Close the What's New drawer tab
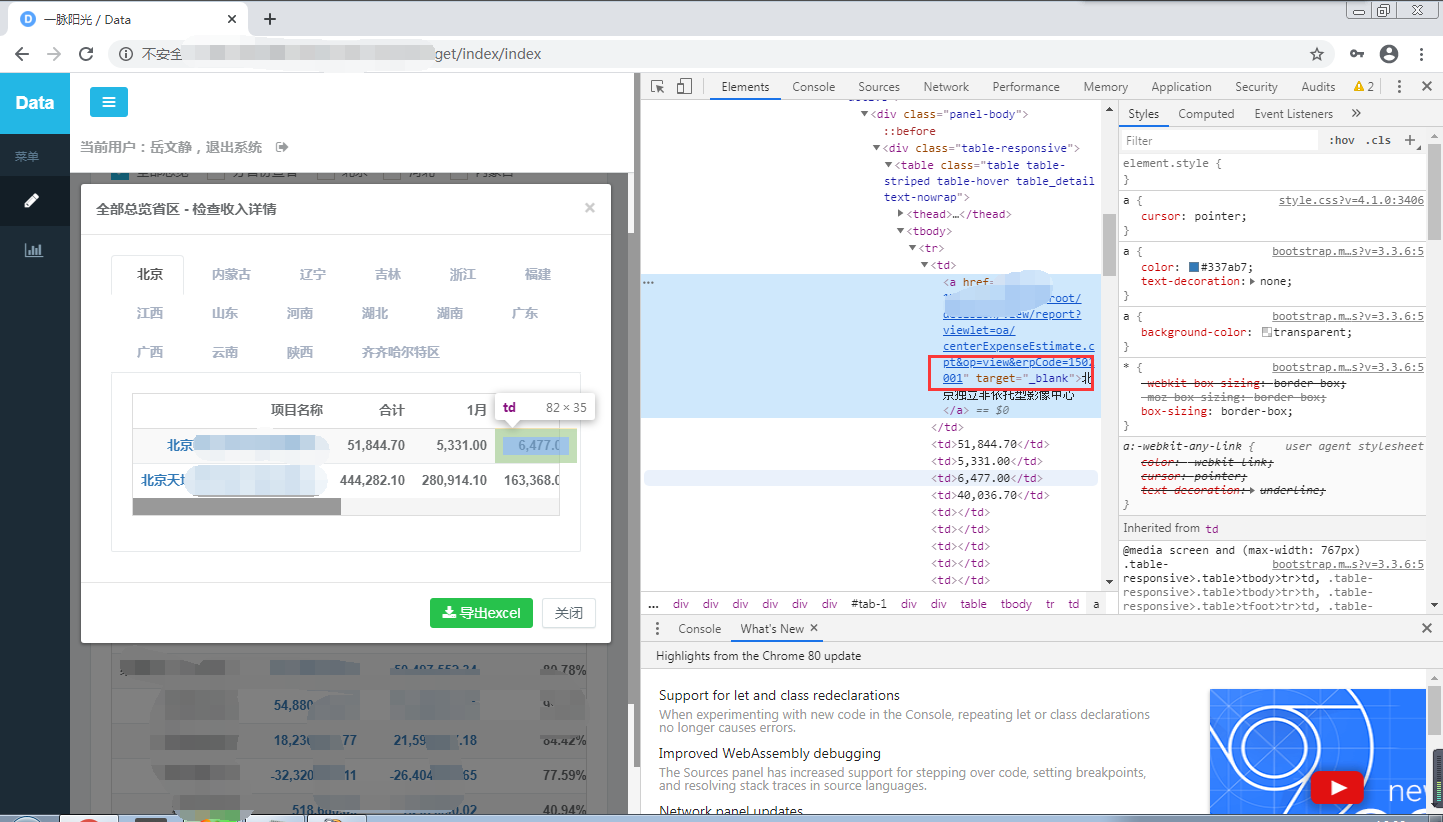The width and height of the screenshot is (1443, 822). [814, 628]
